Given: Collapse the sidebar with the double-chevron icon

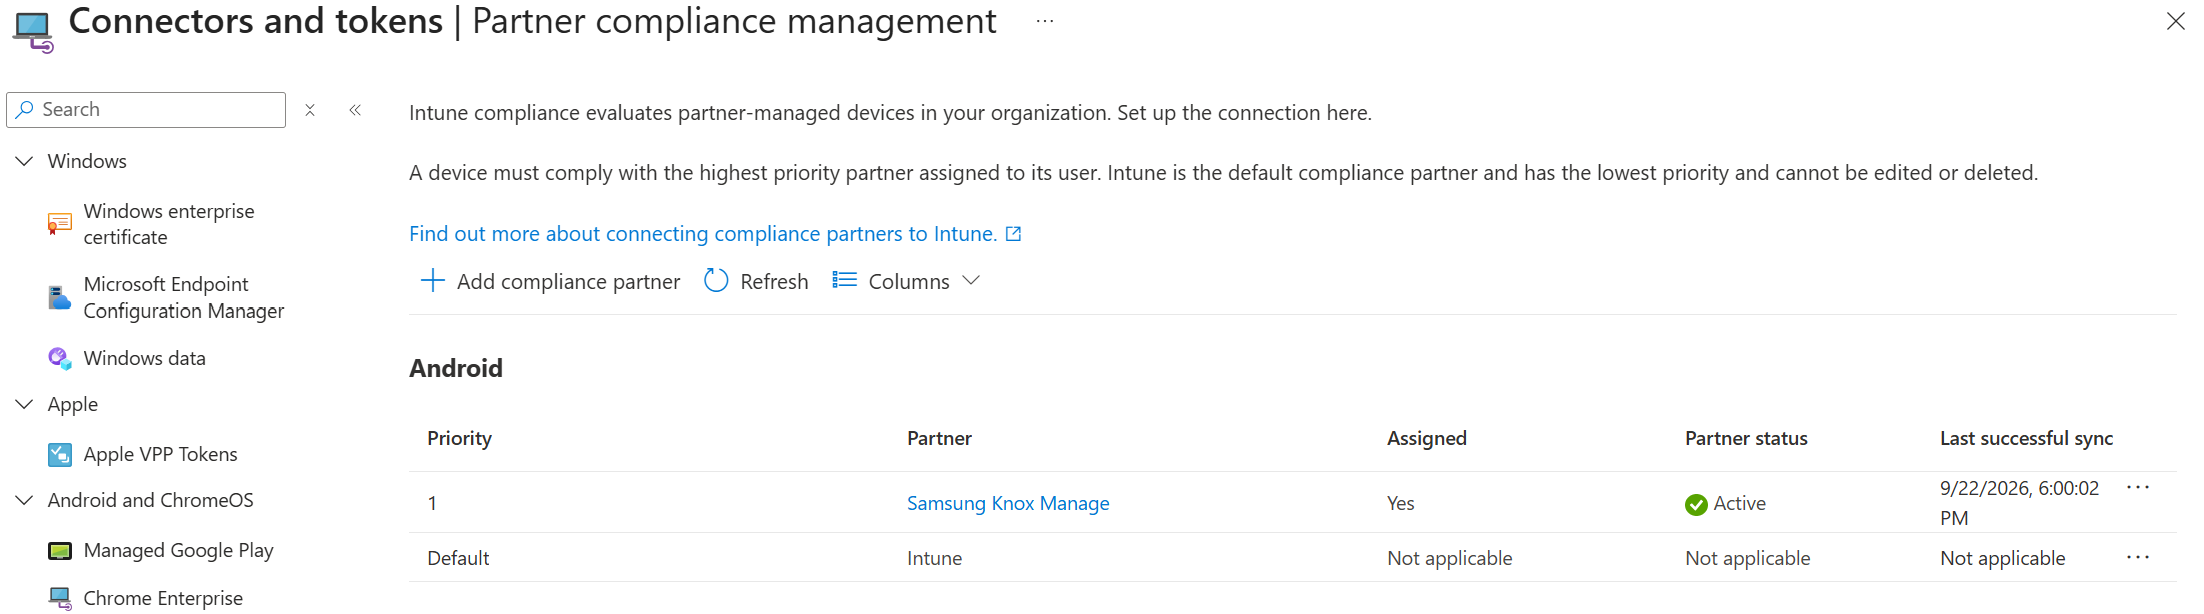Looking at the screenshot, I should (x=355, y=110).
